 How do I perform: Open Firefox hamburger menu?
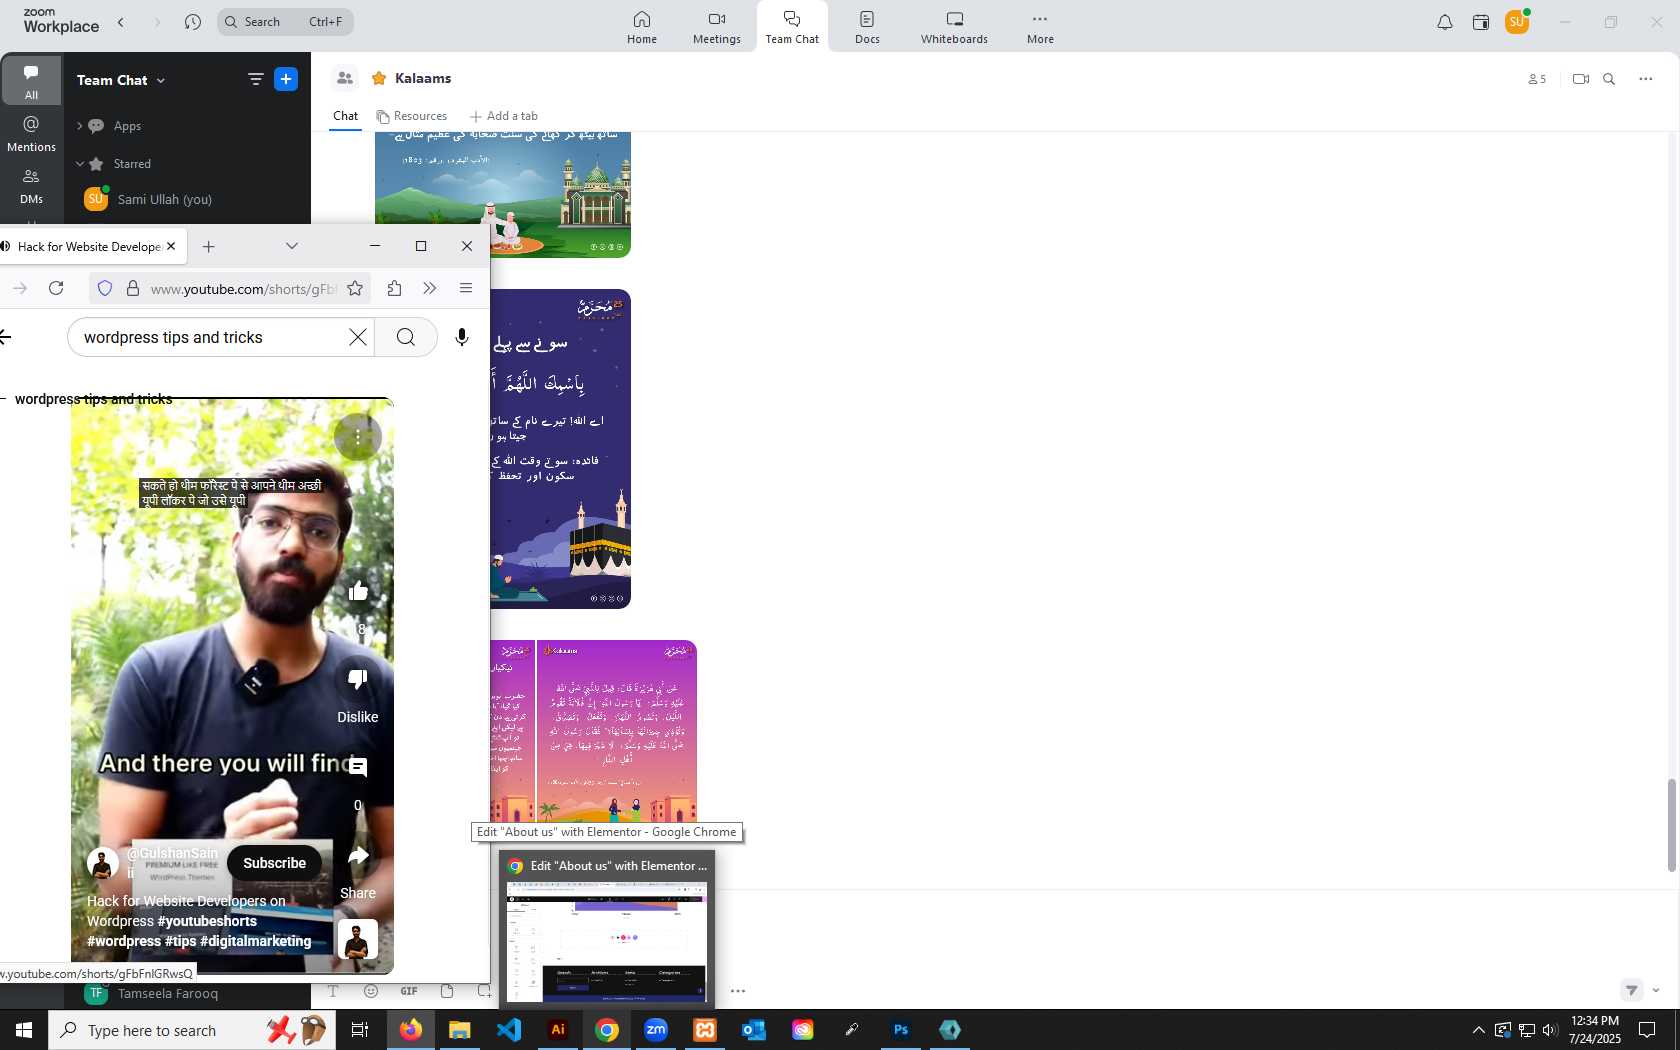click(x=466, y=288)
